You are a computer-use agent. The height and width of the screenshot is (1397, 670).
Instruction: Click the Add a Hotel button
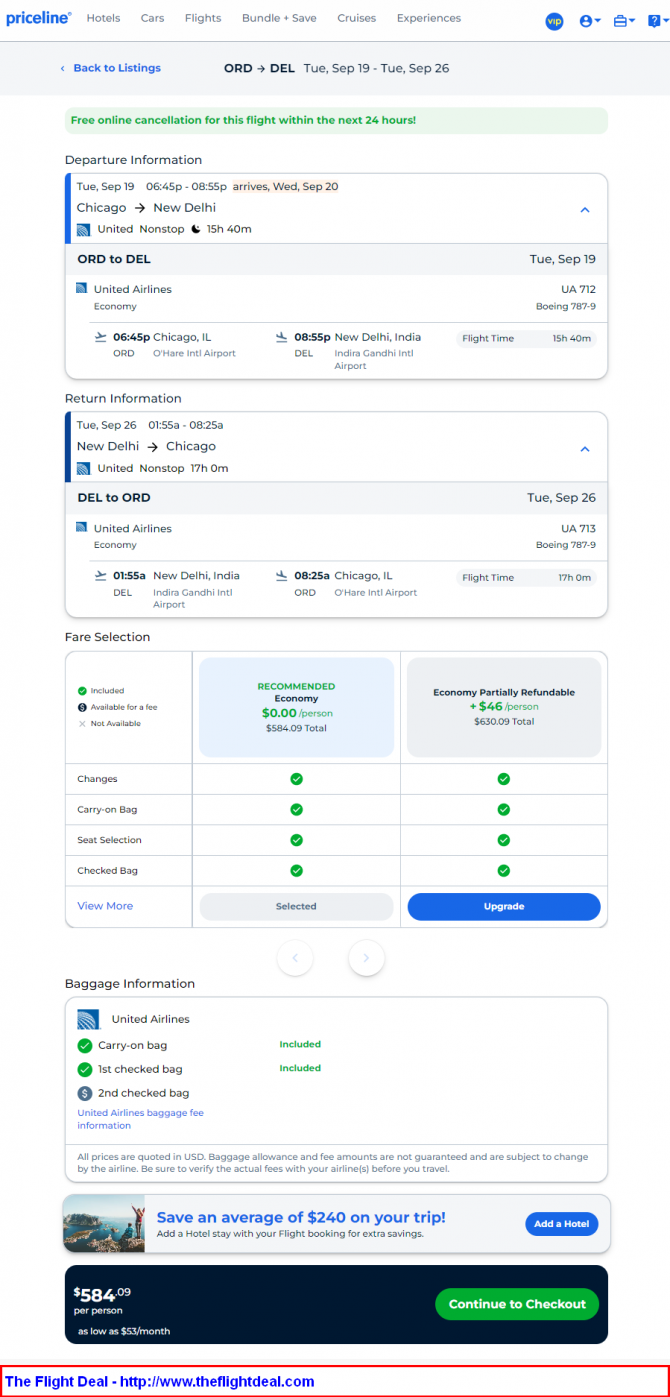pyautogui.click(x=561, y=1224)
